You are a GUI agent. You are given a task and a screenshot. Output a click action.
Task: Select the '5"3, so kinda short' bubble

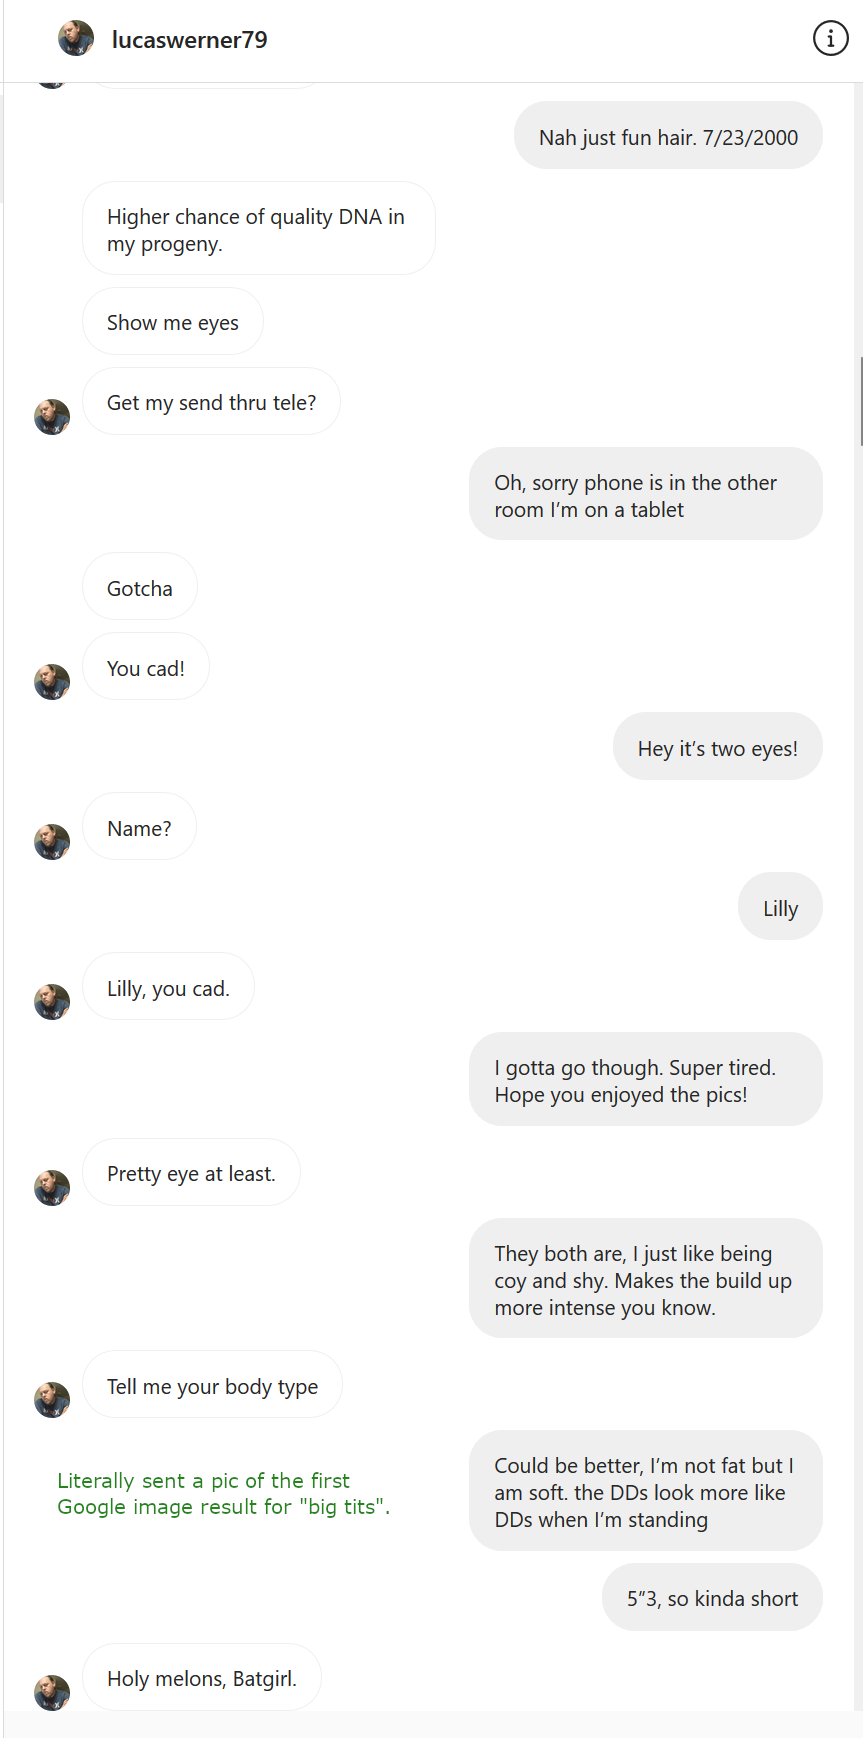712,1597
